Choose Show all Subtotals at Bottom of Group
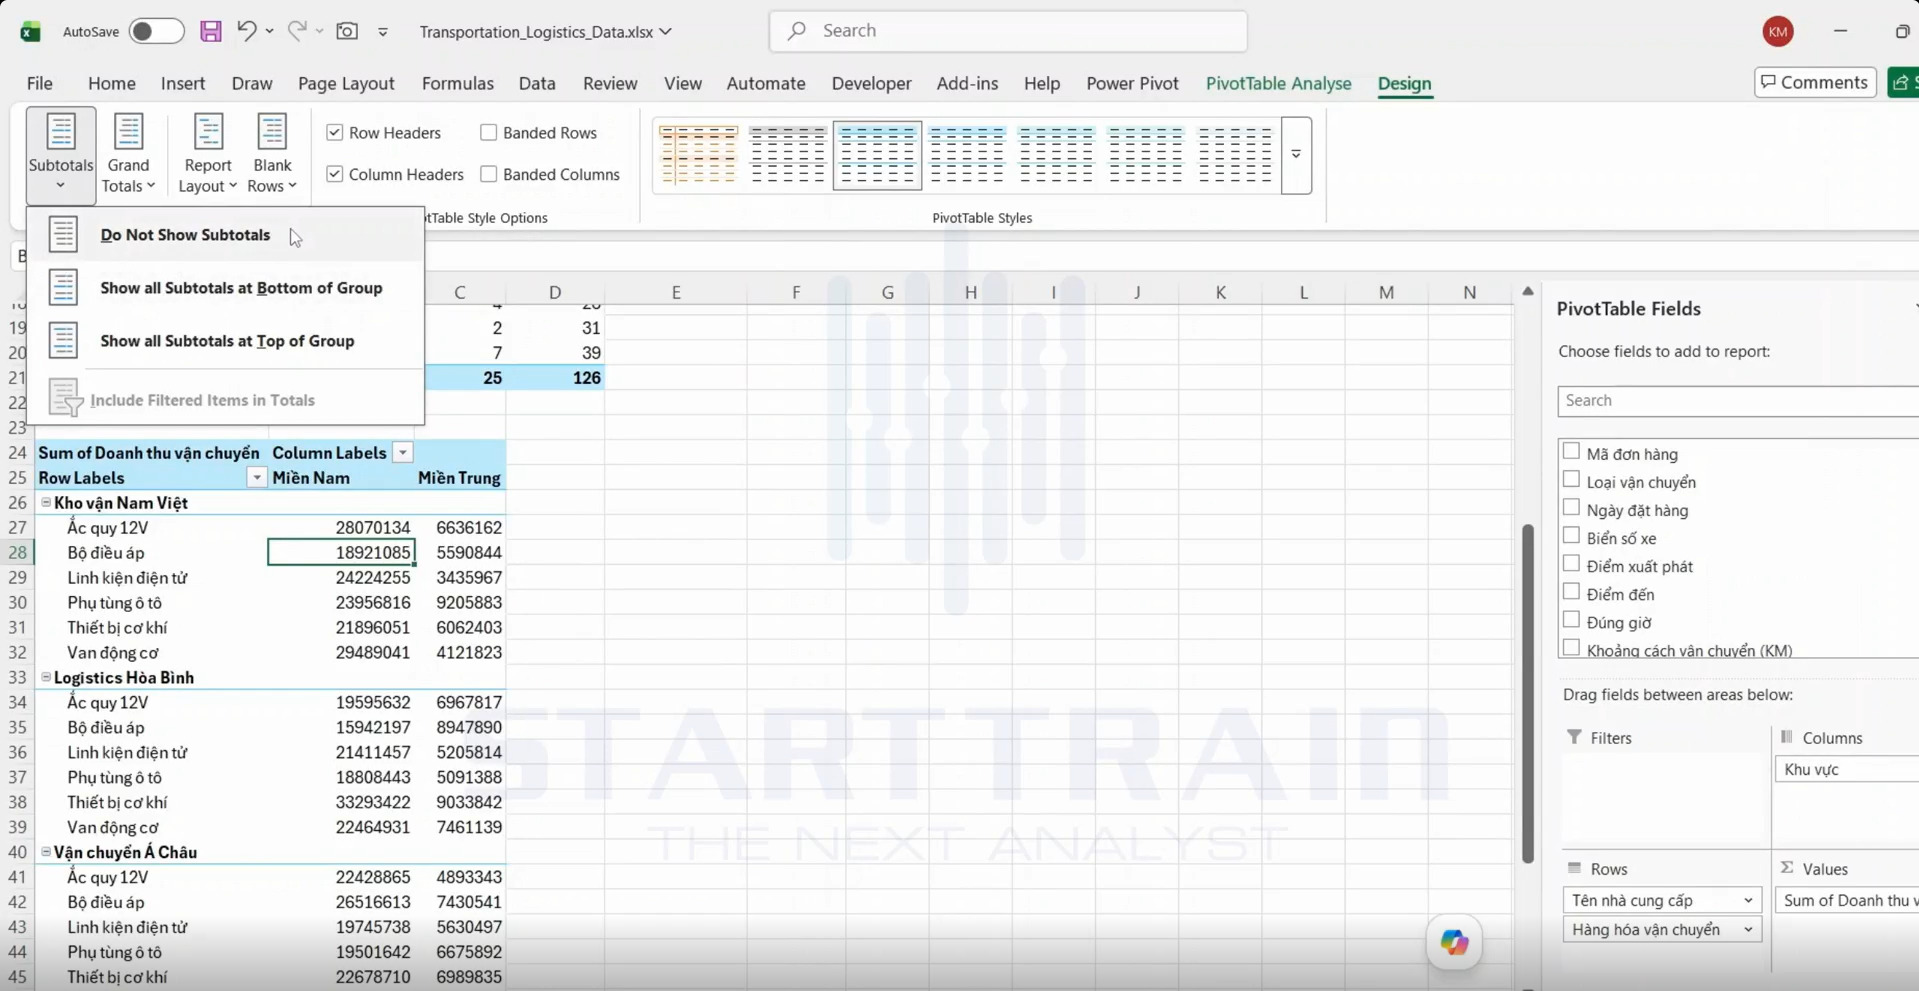This screenshot has width=1919, height=991. point(226,288)
